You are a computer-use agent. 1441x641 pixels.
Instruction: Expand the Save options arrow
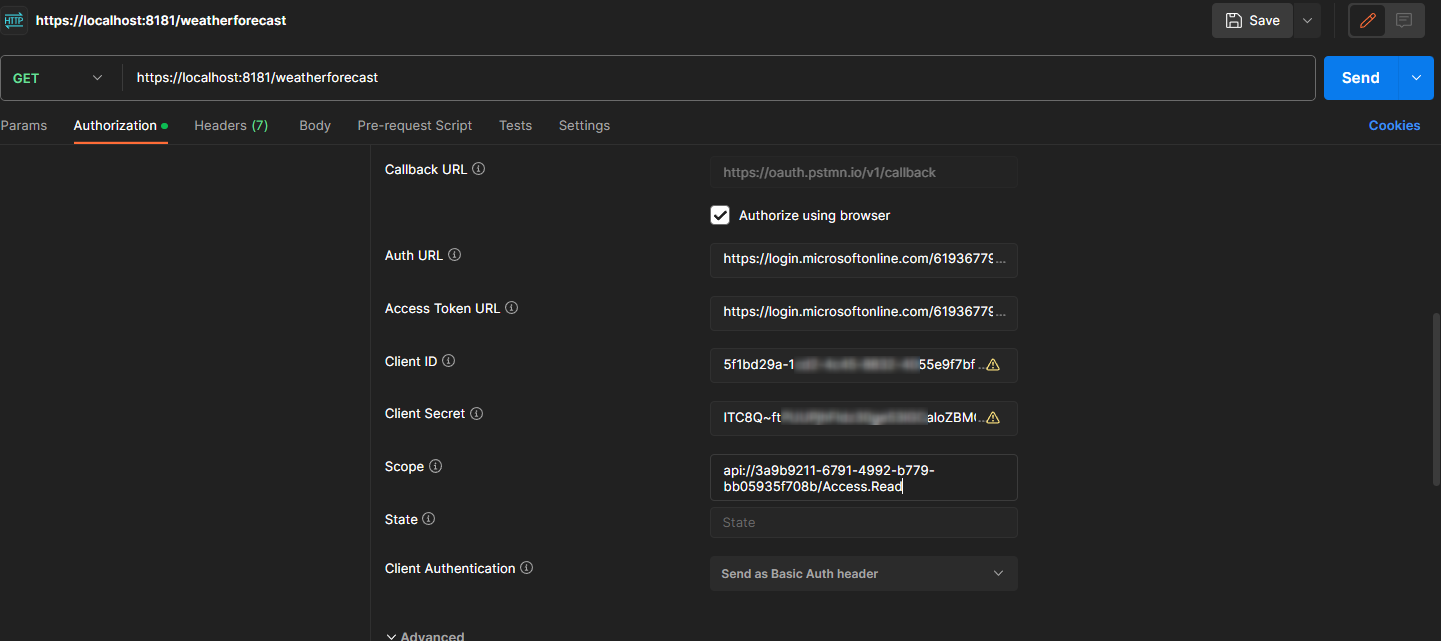click(x=1306, y=21)
